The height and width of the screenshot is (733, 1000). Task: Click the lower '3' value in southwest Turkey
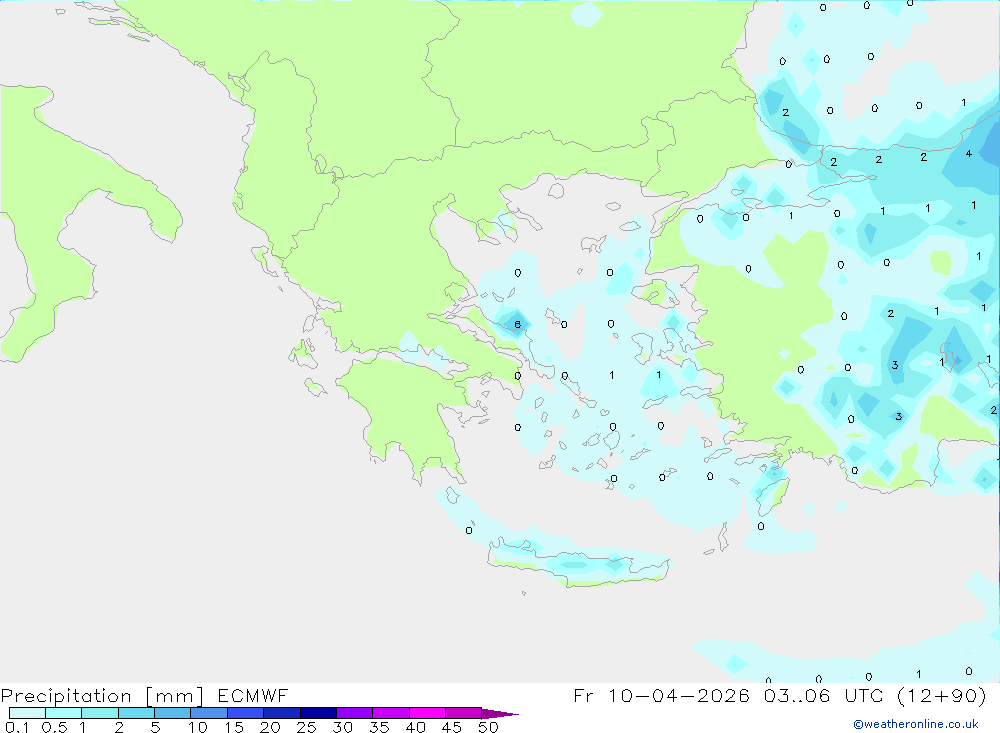coord(899,417)
